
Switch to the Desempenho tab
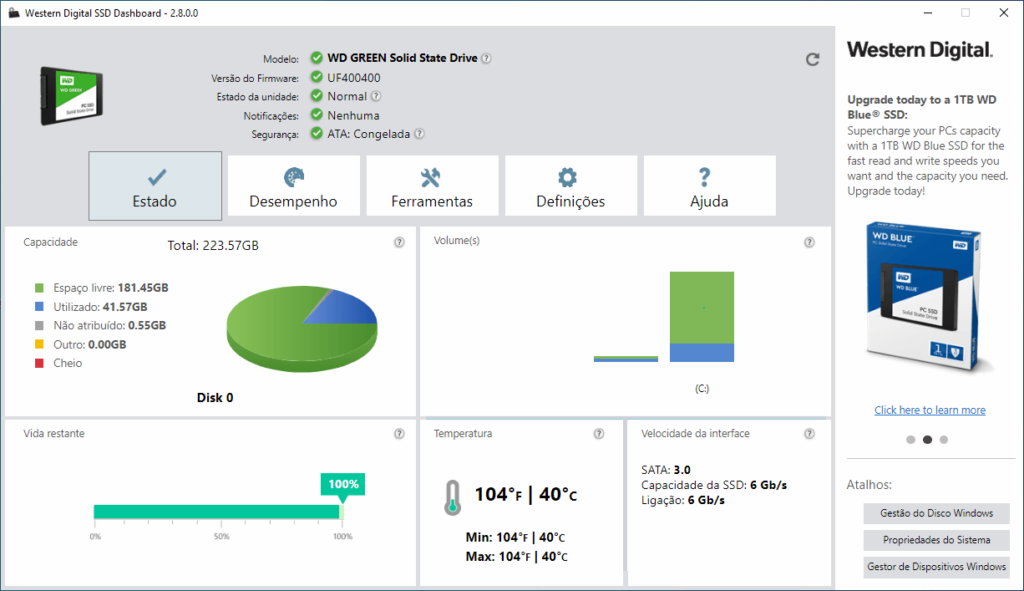[293, 186]
